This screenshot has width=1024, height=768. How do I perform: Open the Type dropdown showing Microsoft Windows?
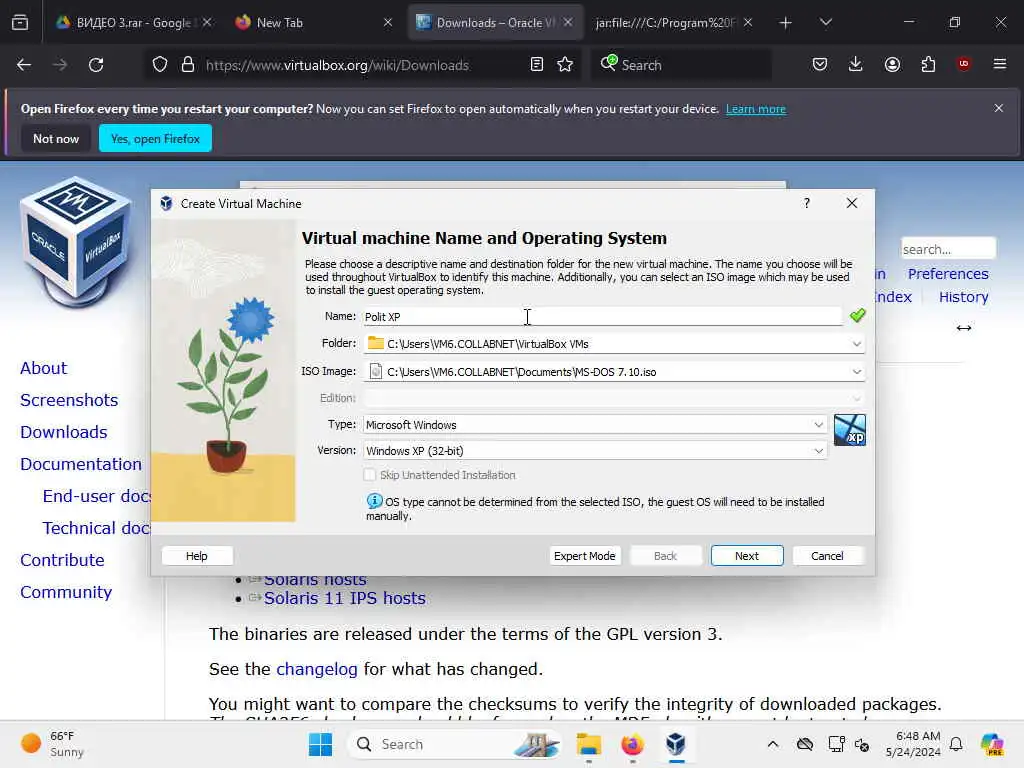pos(595,424)
